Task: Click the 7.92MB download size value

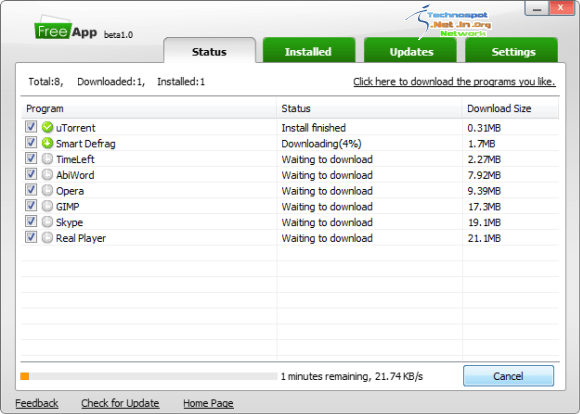Action: [484, 175]
